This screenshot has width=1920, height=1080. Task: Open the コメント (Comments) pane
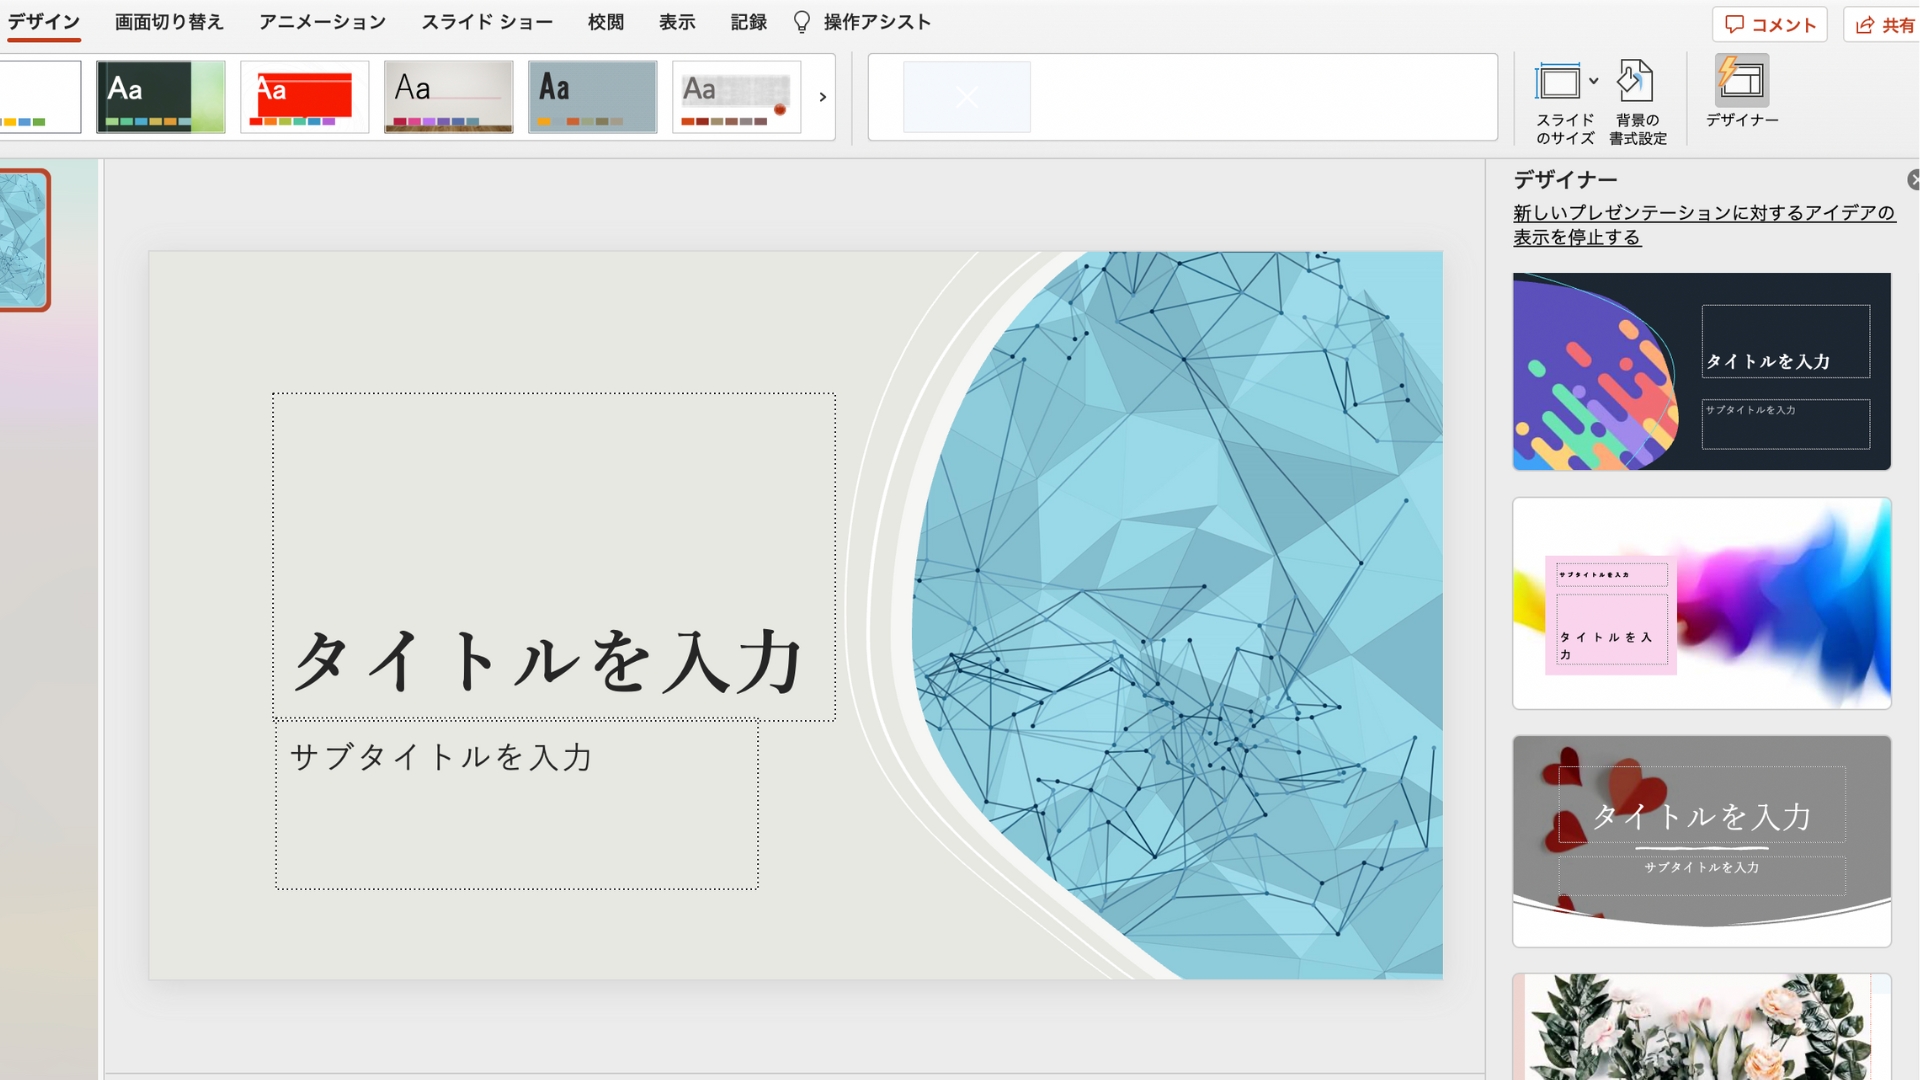click(x=1770, y=24)
